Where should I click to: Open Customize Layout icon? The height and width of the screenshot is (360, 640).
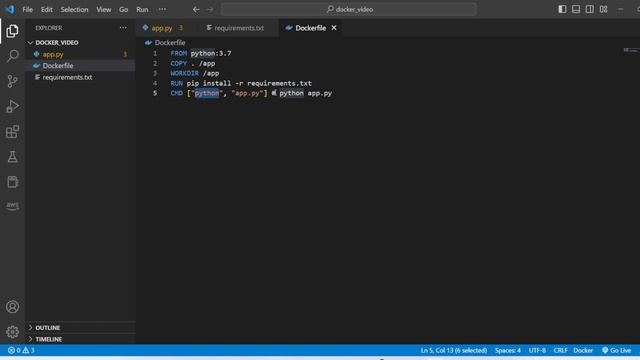pyautogui.click(x=604, y=9)
